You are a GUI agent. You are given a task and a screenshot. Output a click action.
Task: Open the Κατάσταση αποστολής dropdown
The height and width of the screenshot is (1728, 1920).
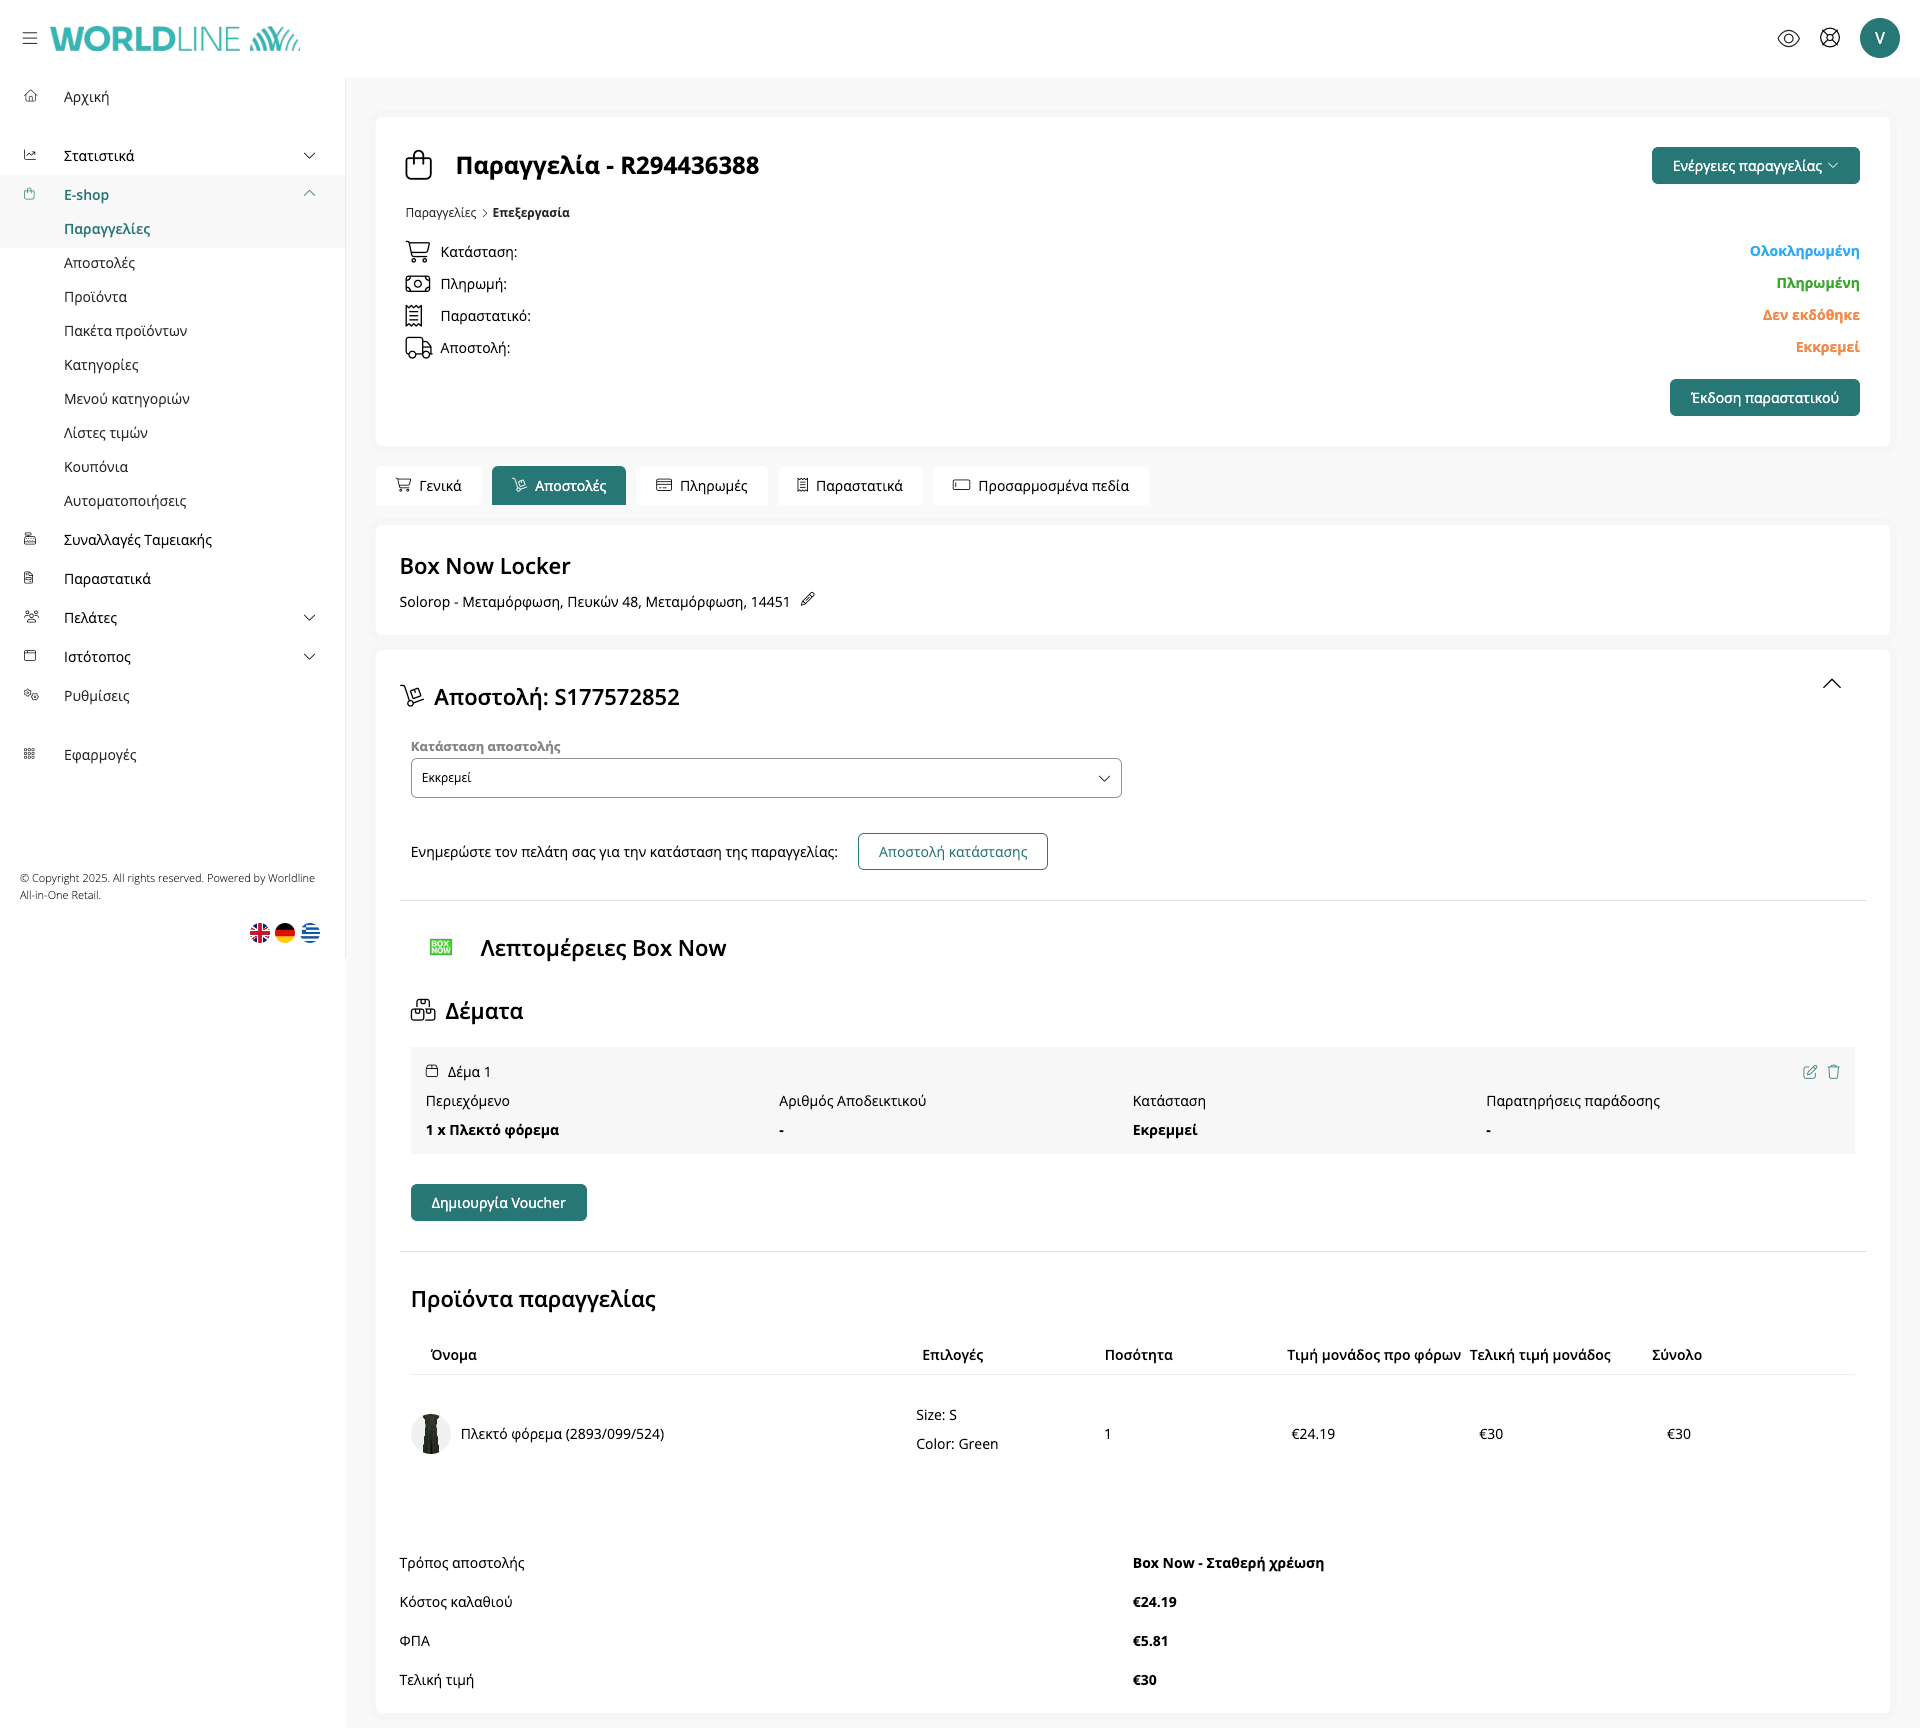(765, 778)
